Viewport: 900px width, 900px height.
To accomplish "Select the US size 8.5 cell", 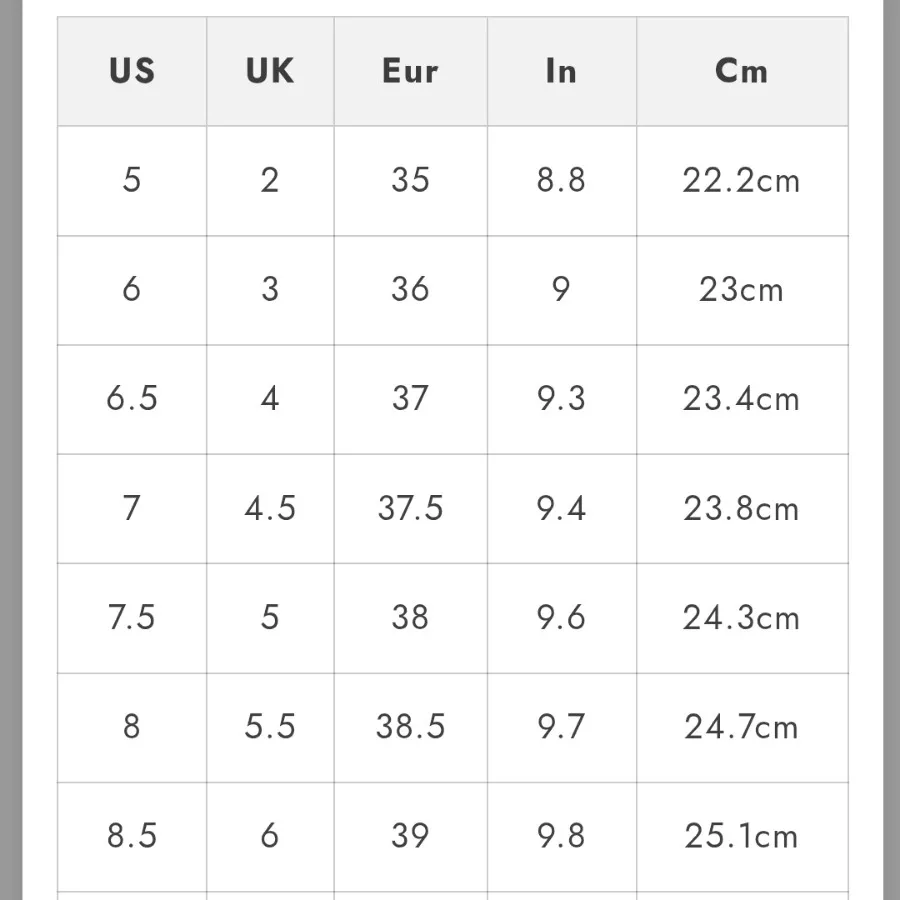I will click(132, 835).
